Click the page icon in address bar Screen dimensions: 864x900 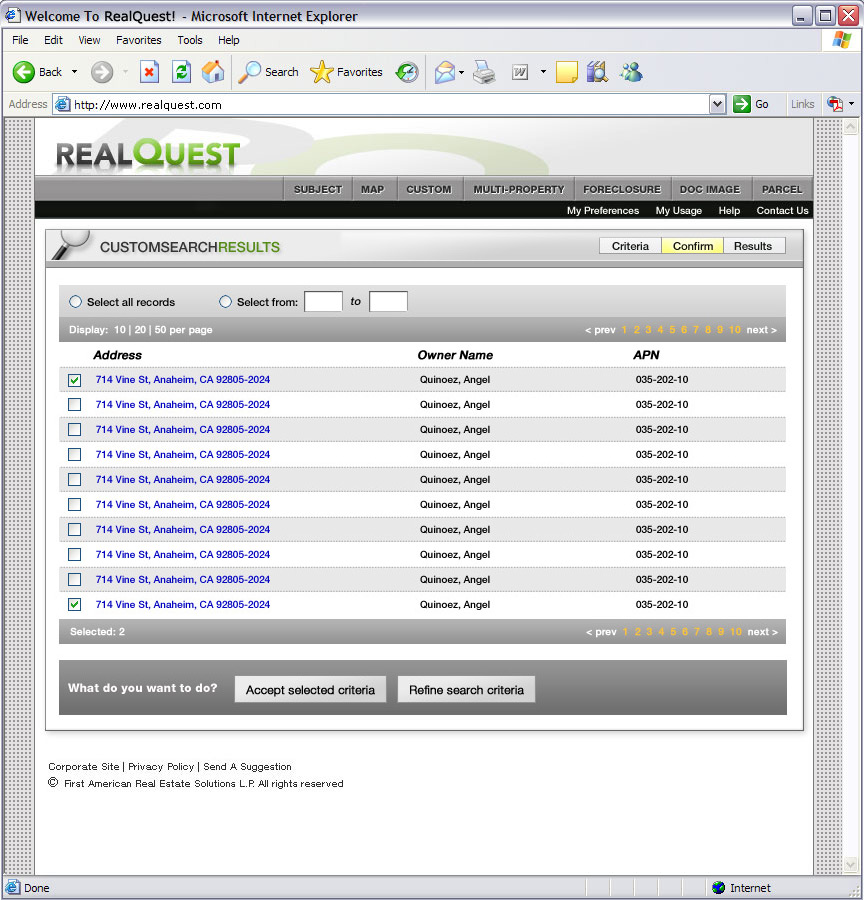tap(62, 104)
